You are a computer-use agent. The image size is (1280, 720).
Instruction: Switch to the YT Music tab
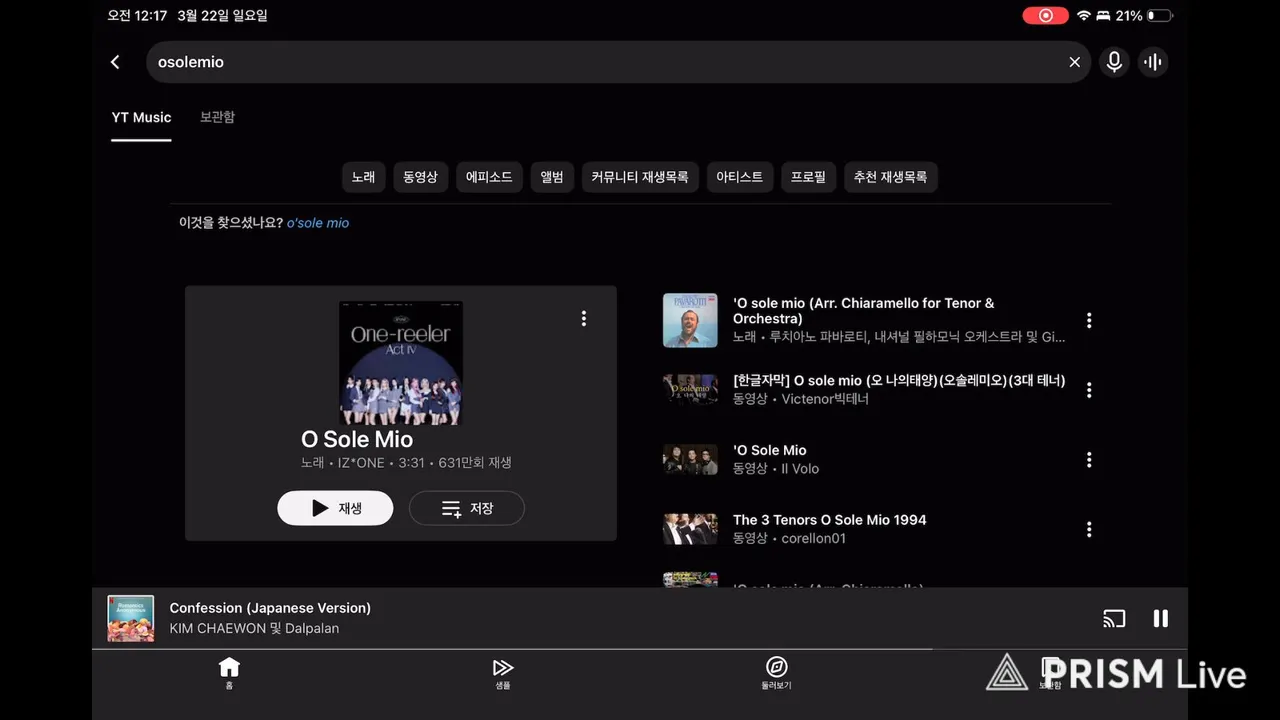pos(141,117)
